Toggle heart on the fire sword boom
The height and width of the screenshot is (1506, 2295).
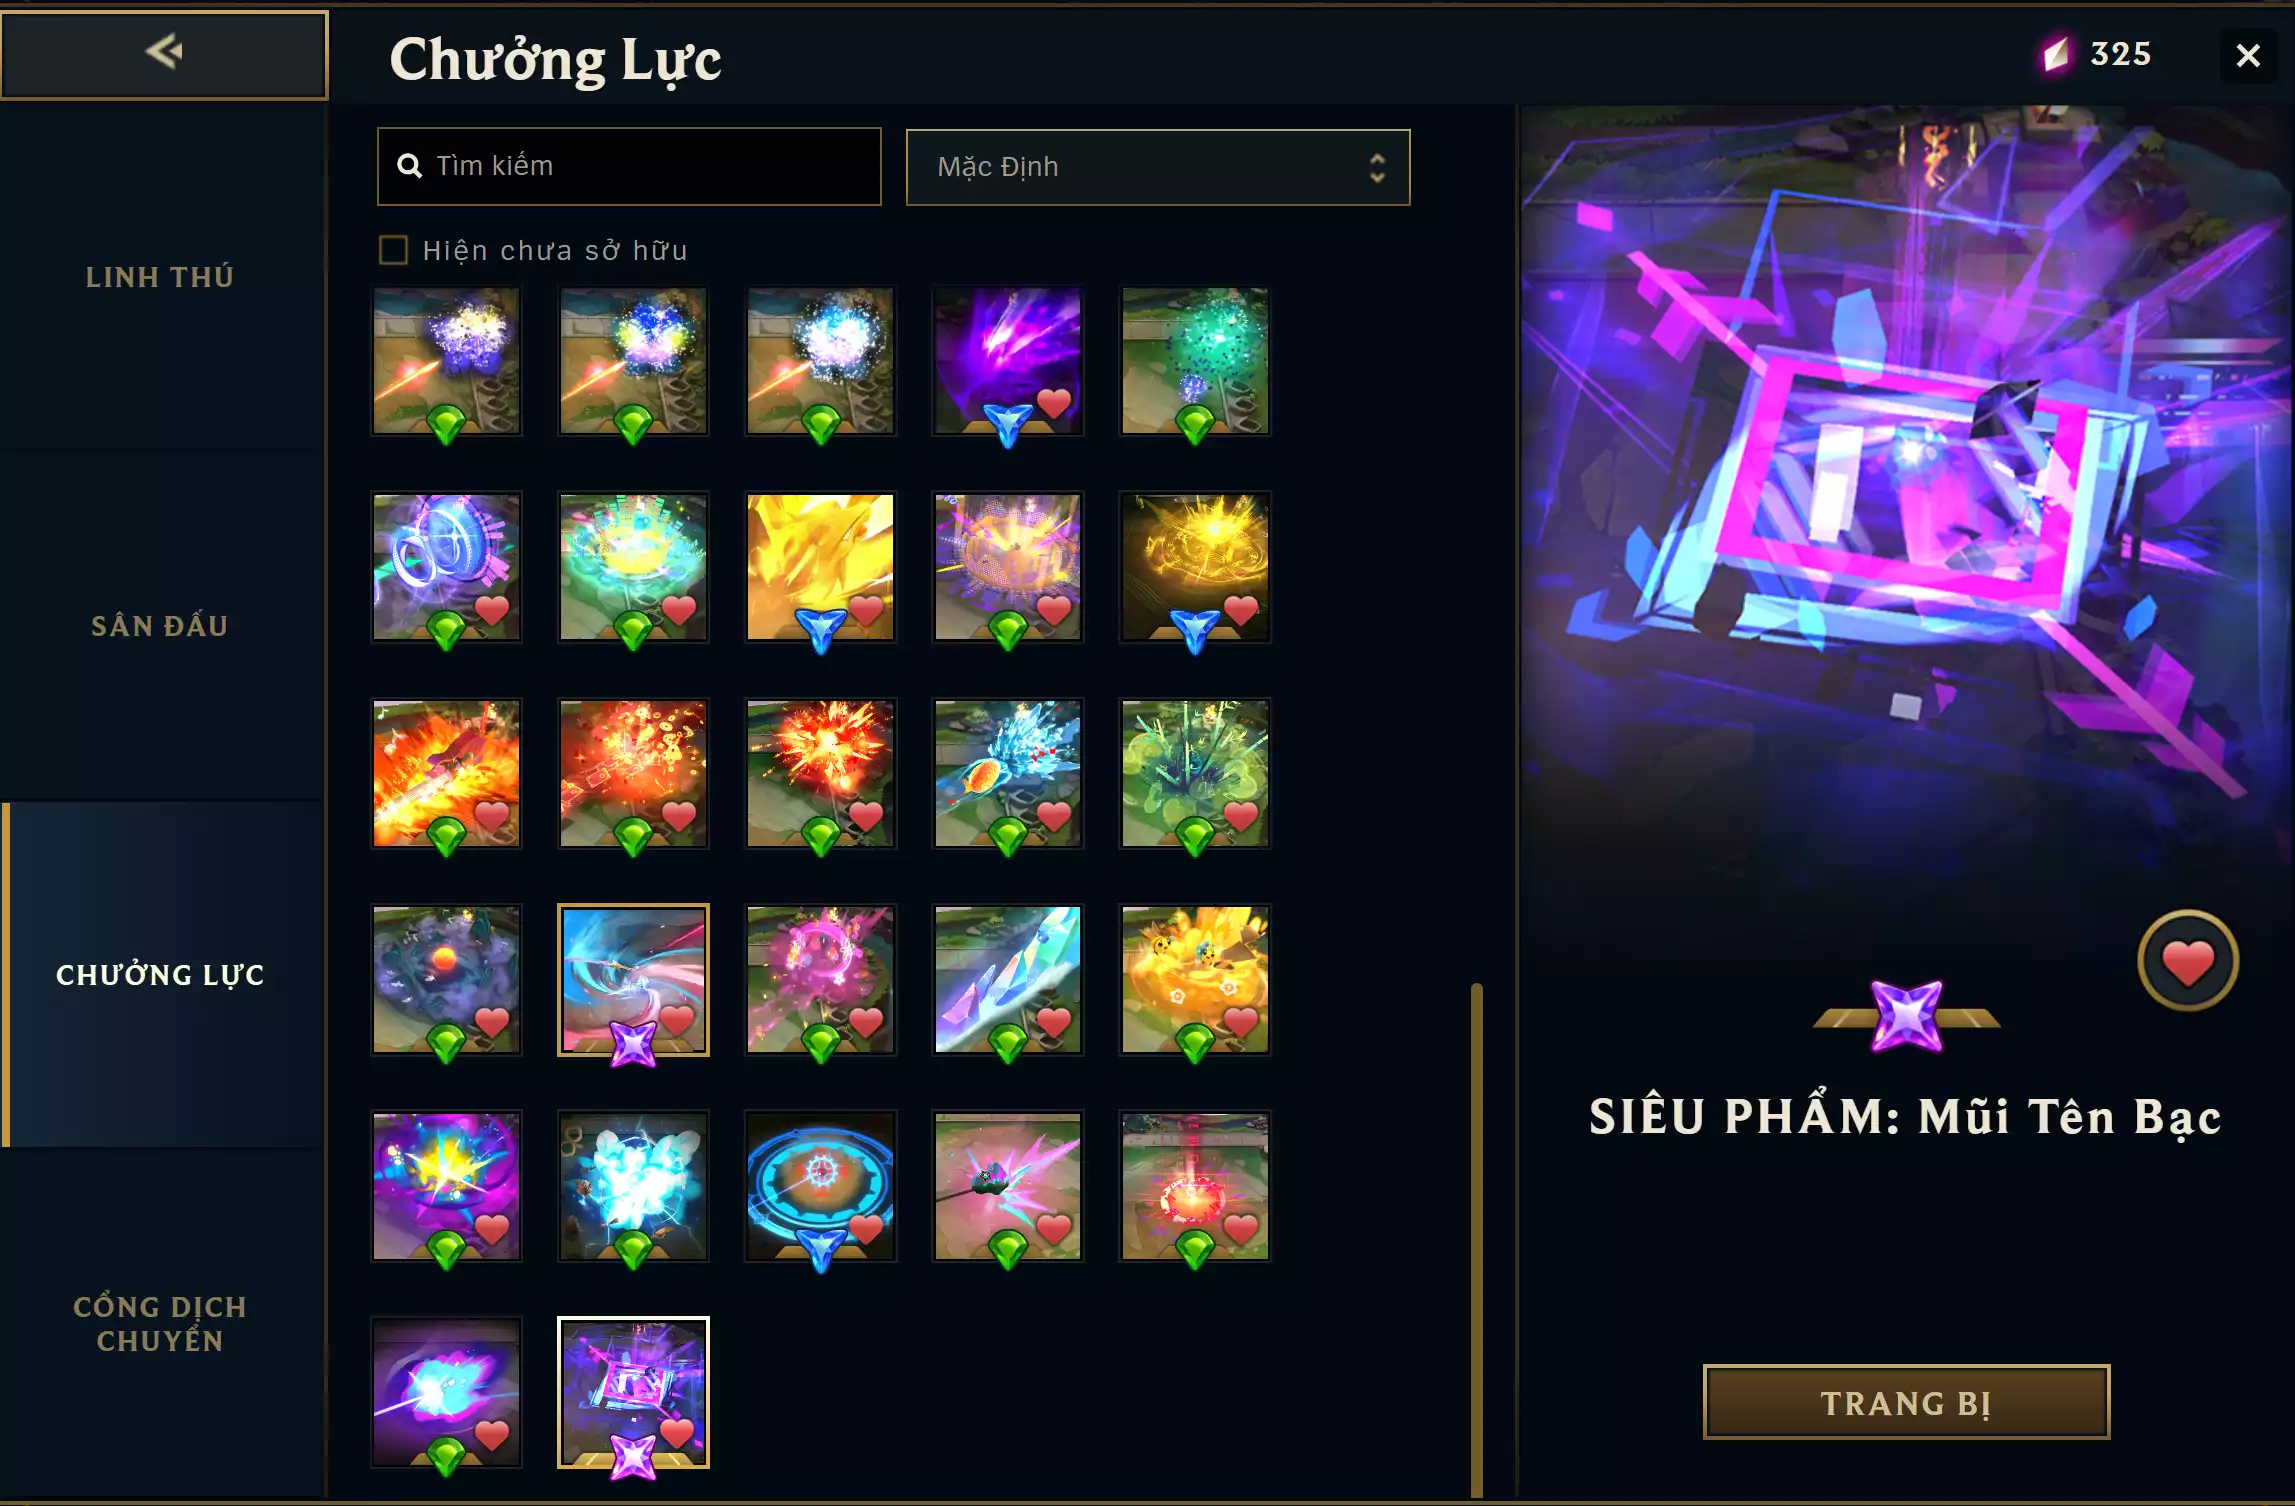(x=491, y=816)
